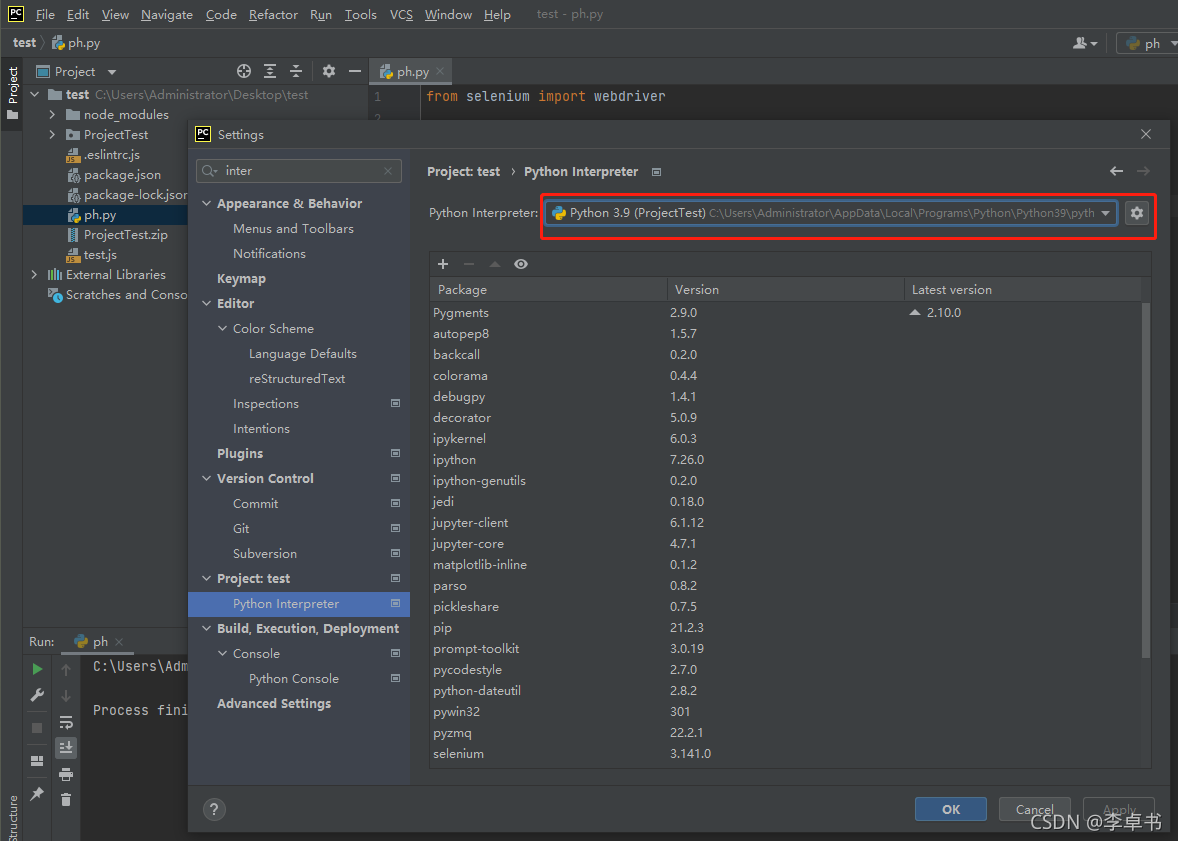Screen dimensions: 1178x841
Task: Select the ipython package row
Action: pos(785,460)
